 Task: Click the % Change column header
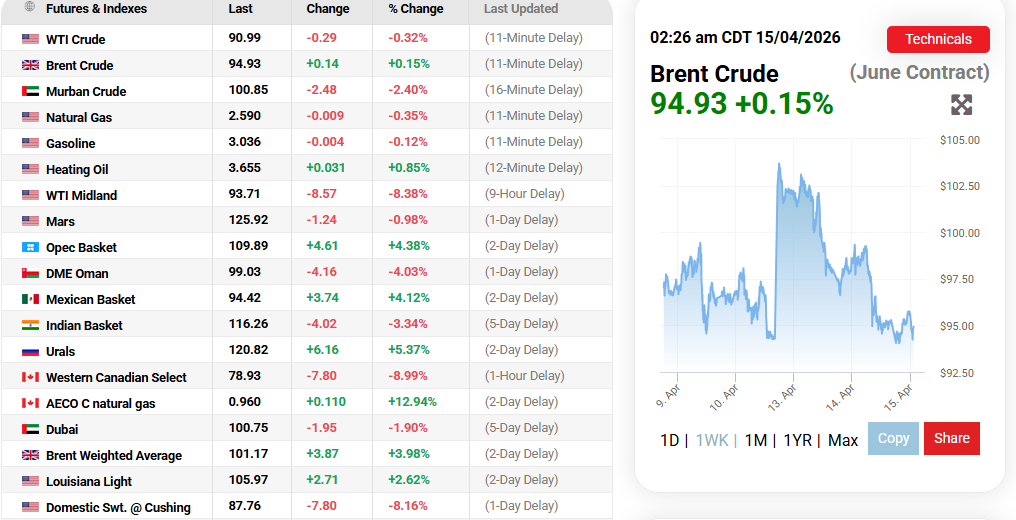416,8
